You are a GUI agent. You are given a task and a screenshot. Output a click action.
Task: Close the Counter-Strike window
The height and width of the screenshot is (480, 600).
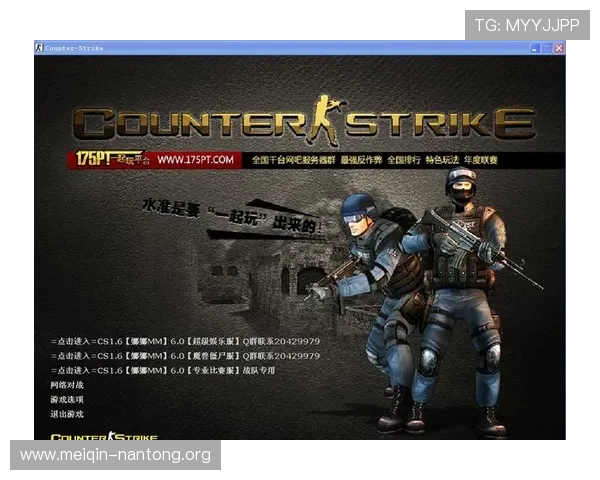point(559,47)
